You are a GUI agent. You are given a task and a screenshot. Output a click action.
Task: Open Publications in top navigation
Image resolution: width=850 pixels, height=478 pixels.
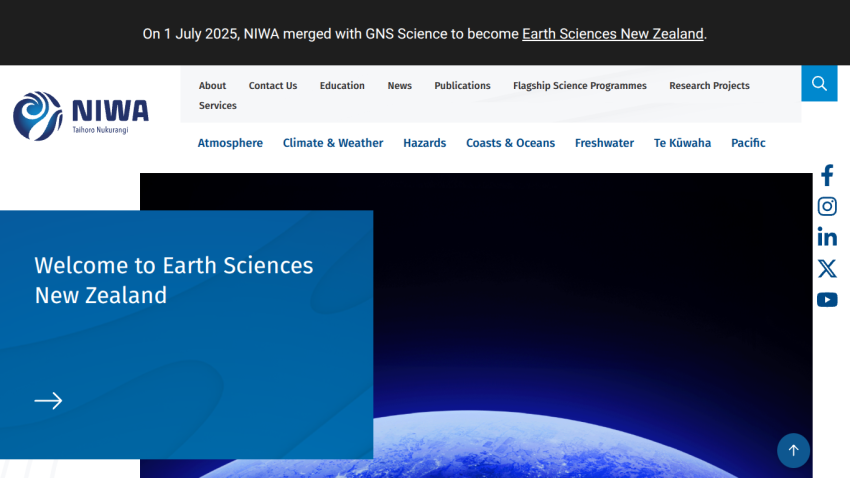[x=462, y=86]
